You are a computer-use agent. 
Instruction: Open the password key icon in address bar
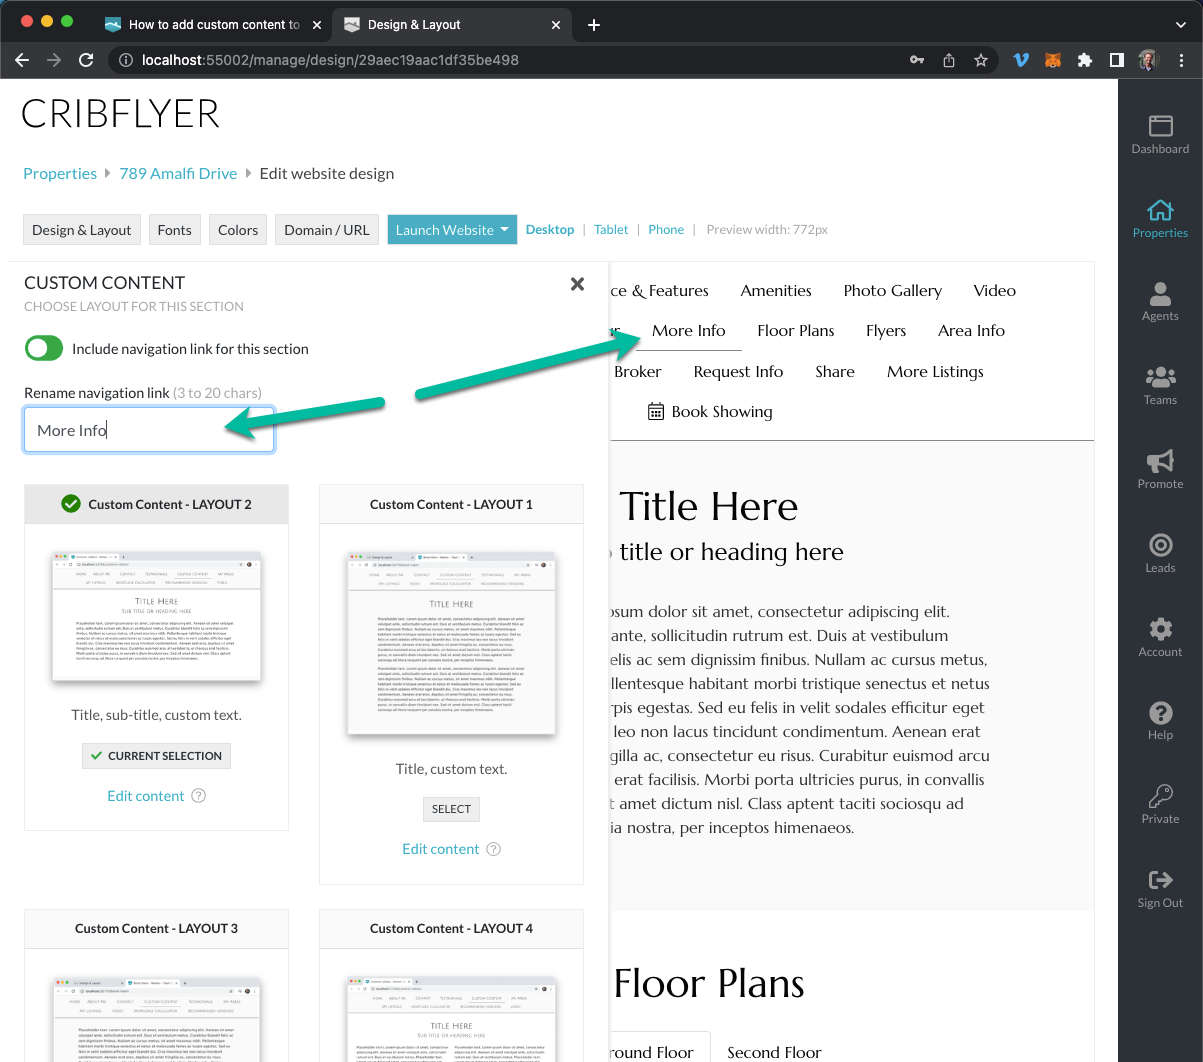click(916, 60)
